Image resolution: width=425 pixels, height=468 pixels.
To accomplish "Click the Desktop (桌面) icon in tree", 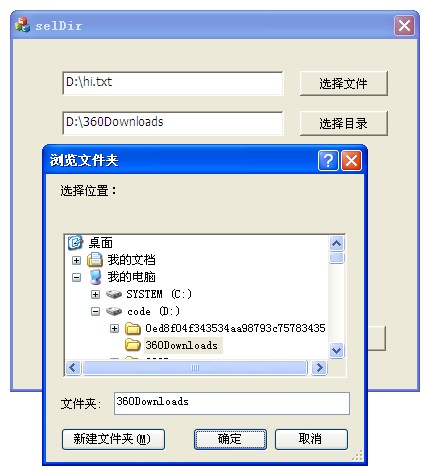I will coord(75,243).
